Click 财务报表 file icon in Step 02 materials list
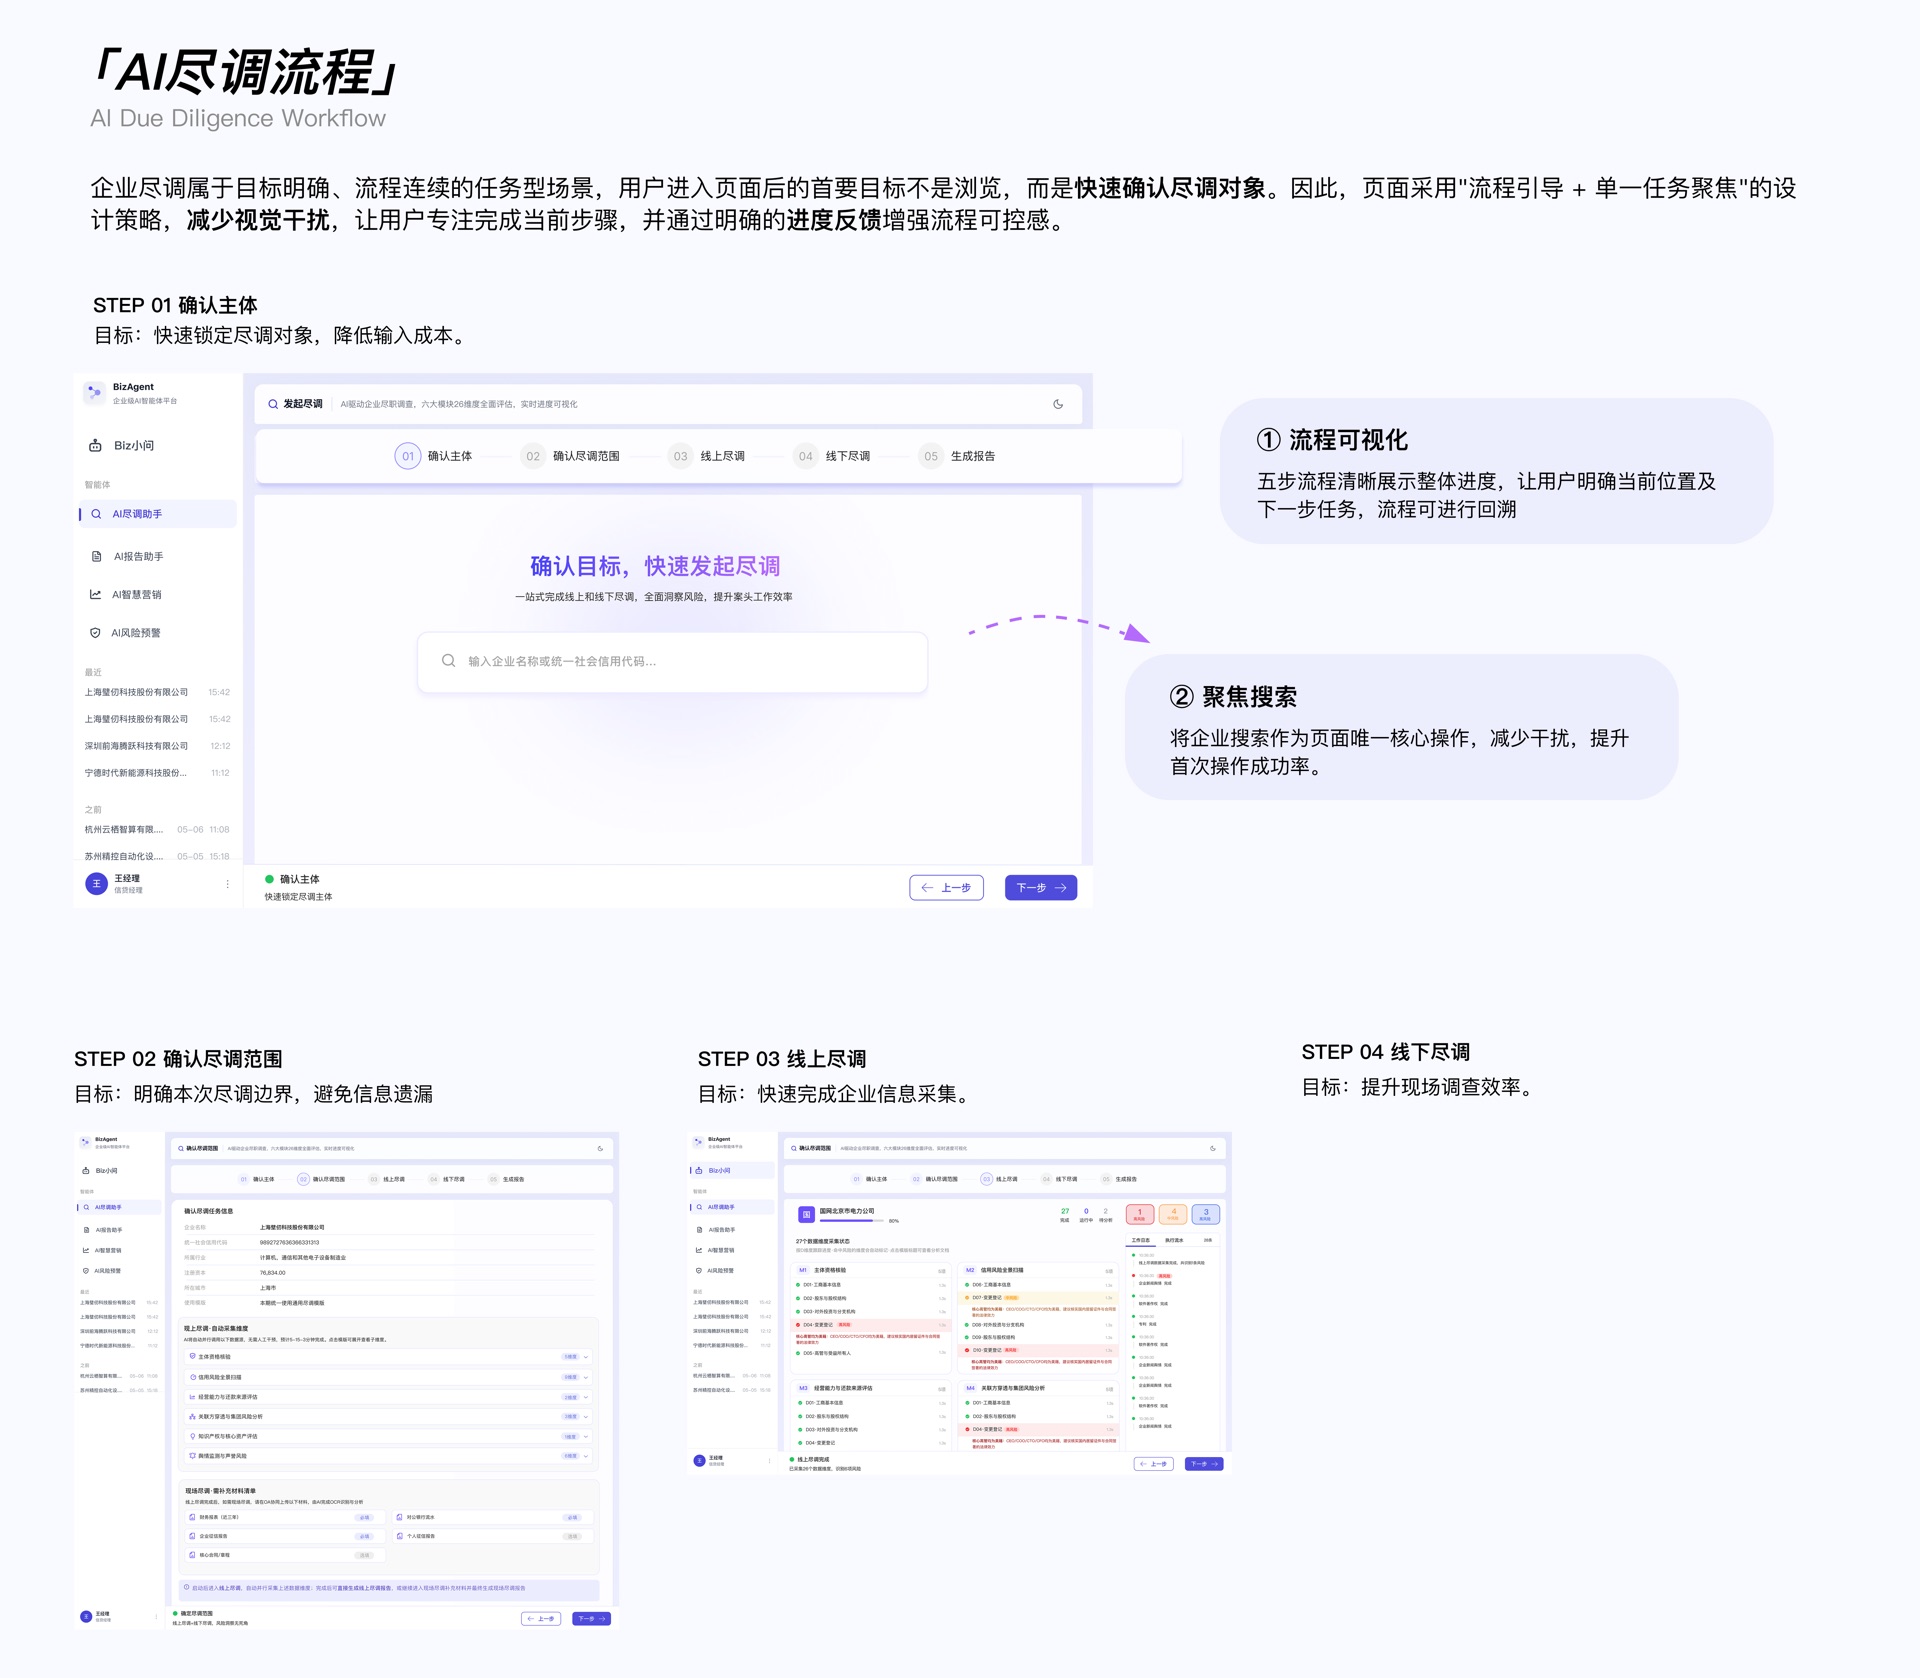 coord(192,1517)
